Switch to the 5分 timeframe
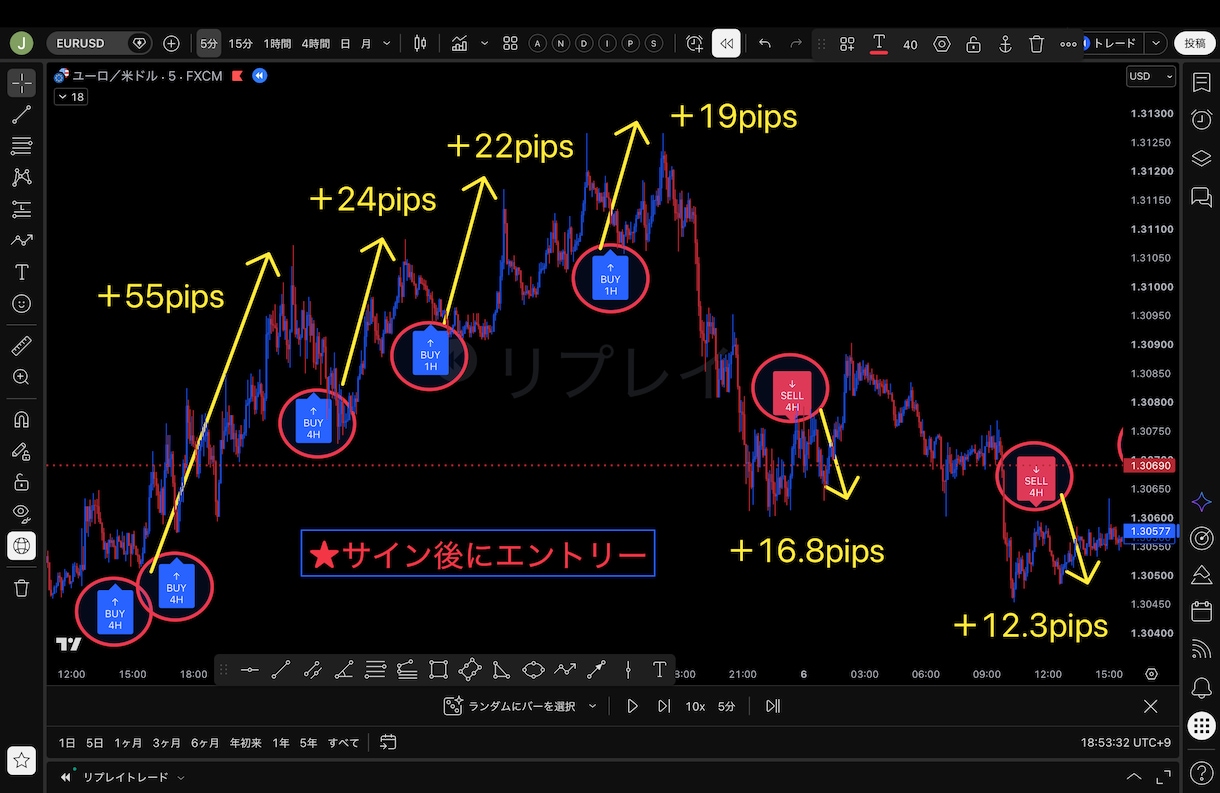Viewport: 1220px width, 793px height. [208, 43]
